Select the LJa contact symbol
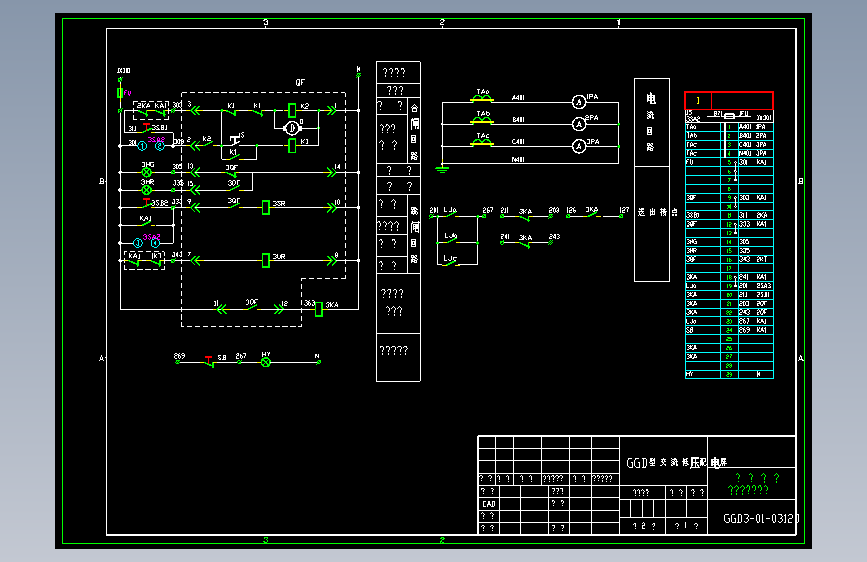Image resolution: width=867 pixels, height=562 pixels. [x=451, y=215]
